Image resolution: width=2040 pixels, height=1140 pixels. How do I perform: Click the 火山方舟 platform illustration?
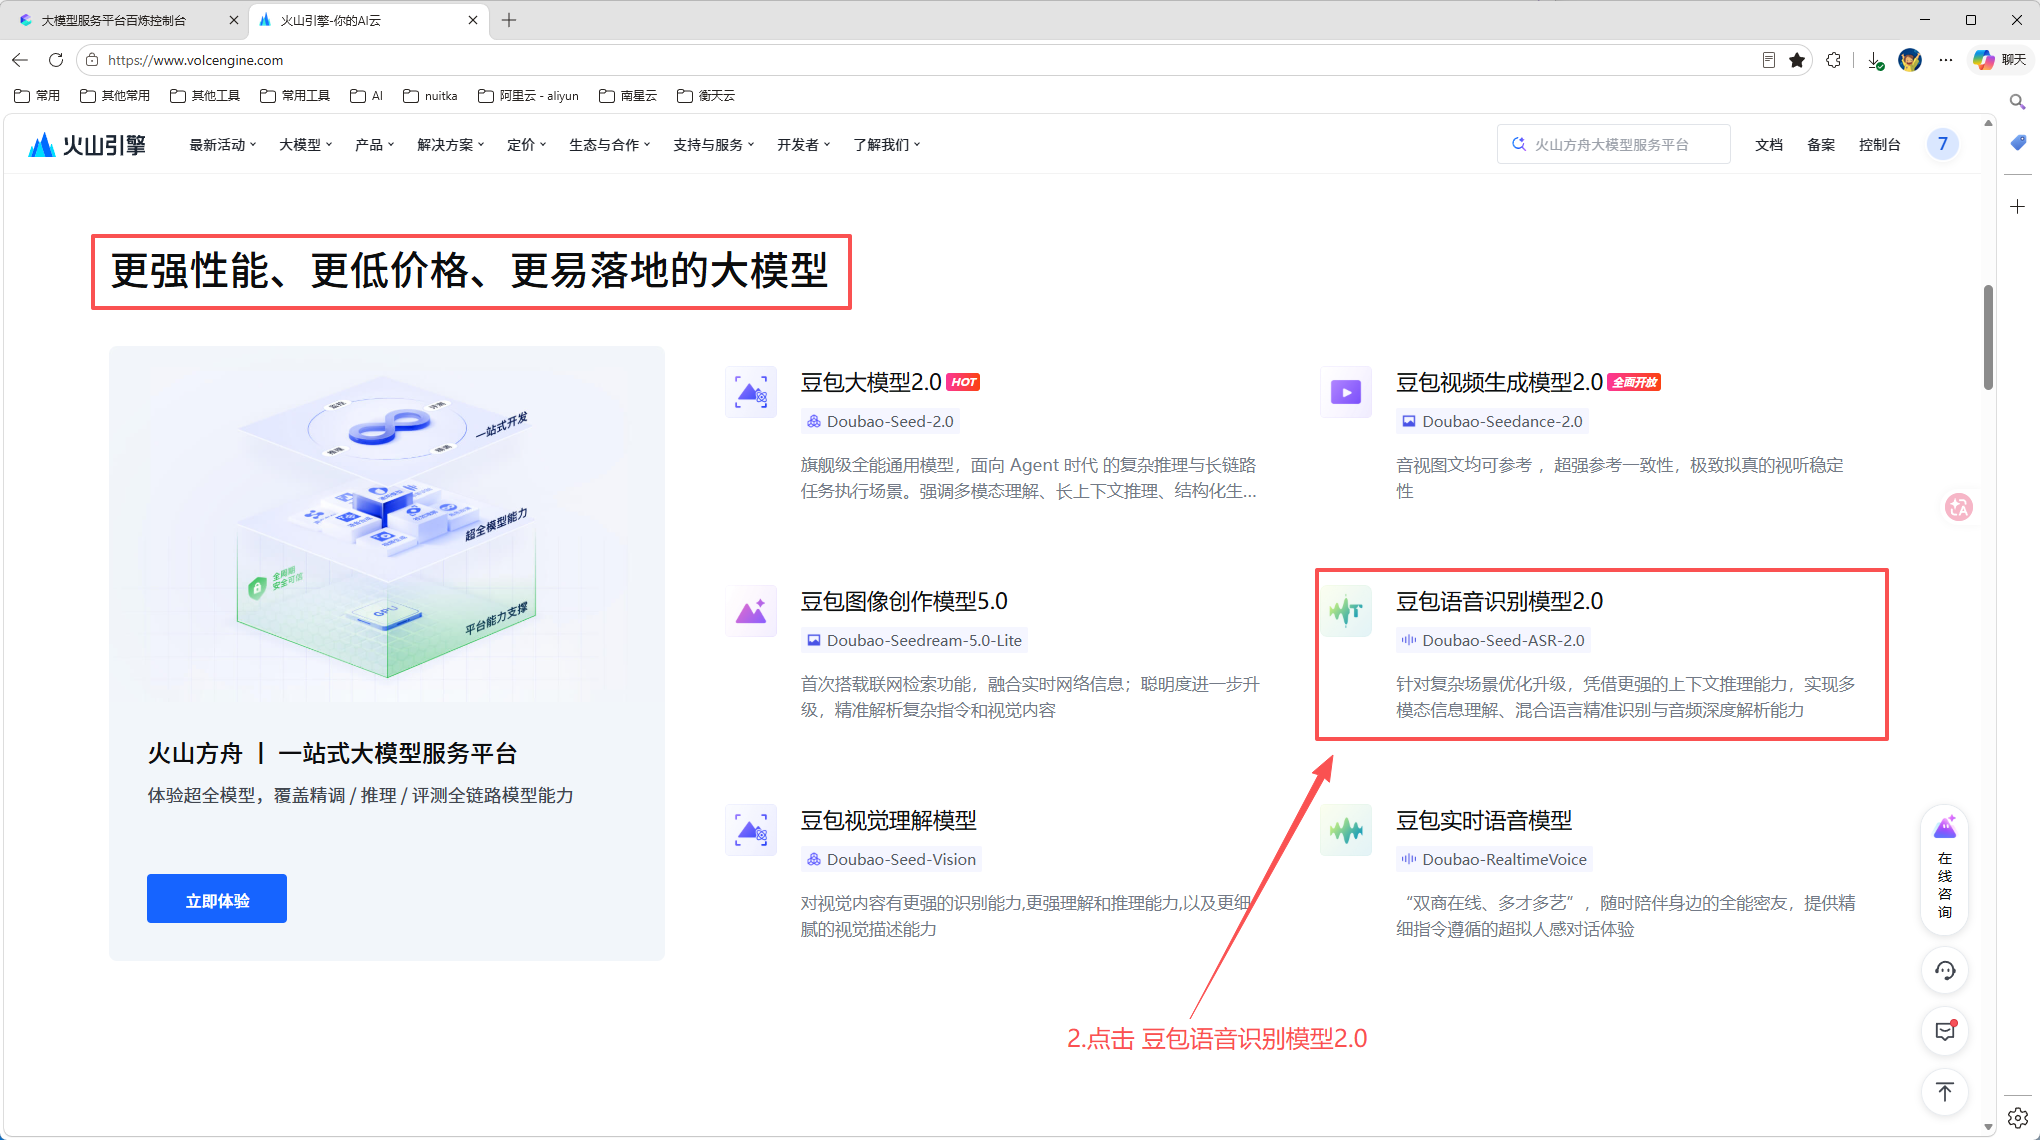(387, 525)
